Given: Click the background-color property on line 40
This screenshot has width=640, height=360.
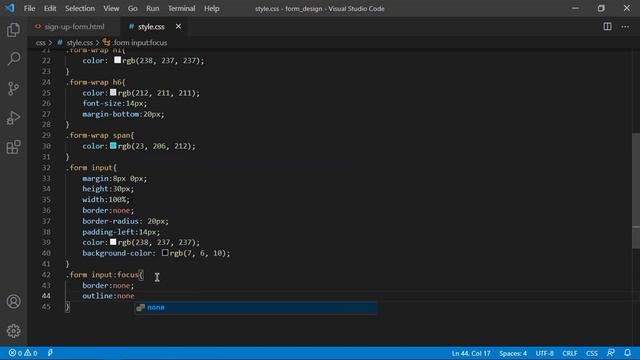Looking at the screenshot, I should [118, 253].
